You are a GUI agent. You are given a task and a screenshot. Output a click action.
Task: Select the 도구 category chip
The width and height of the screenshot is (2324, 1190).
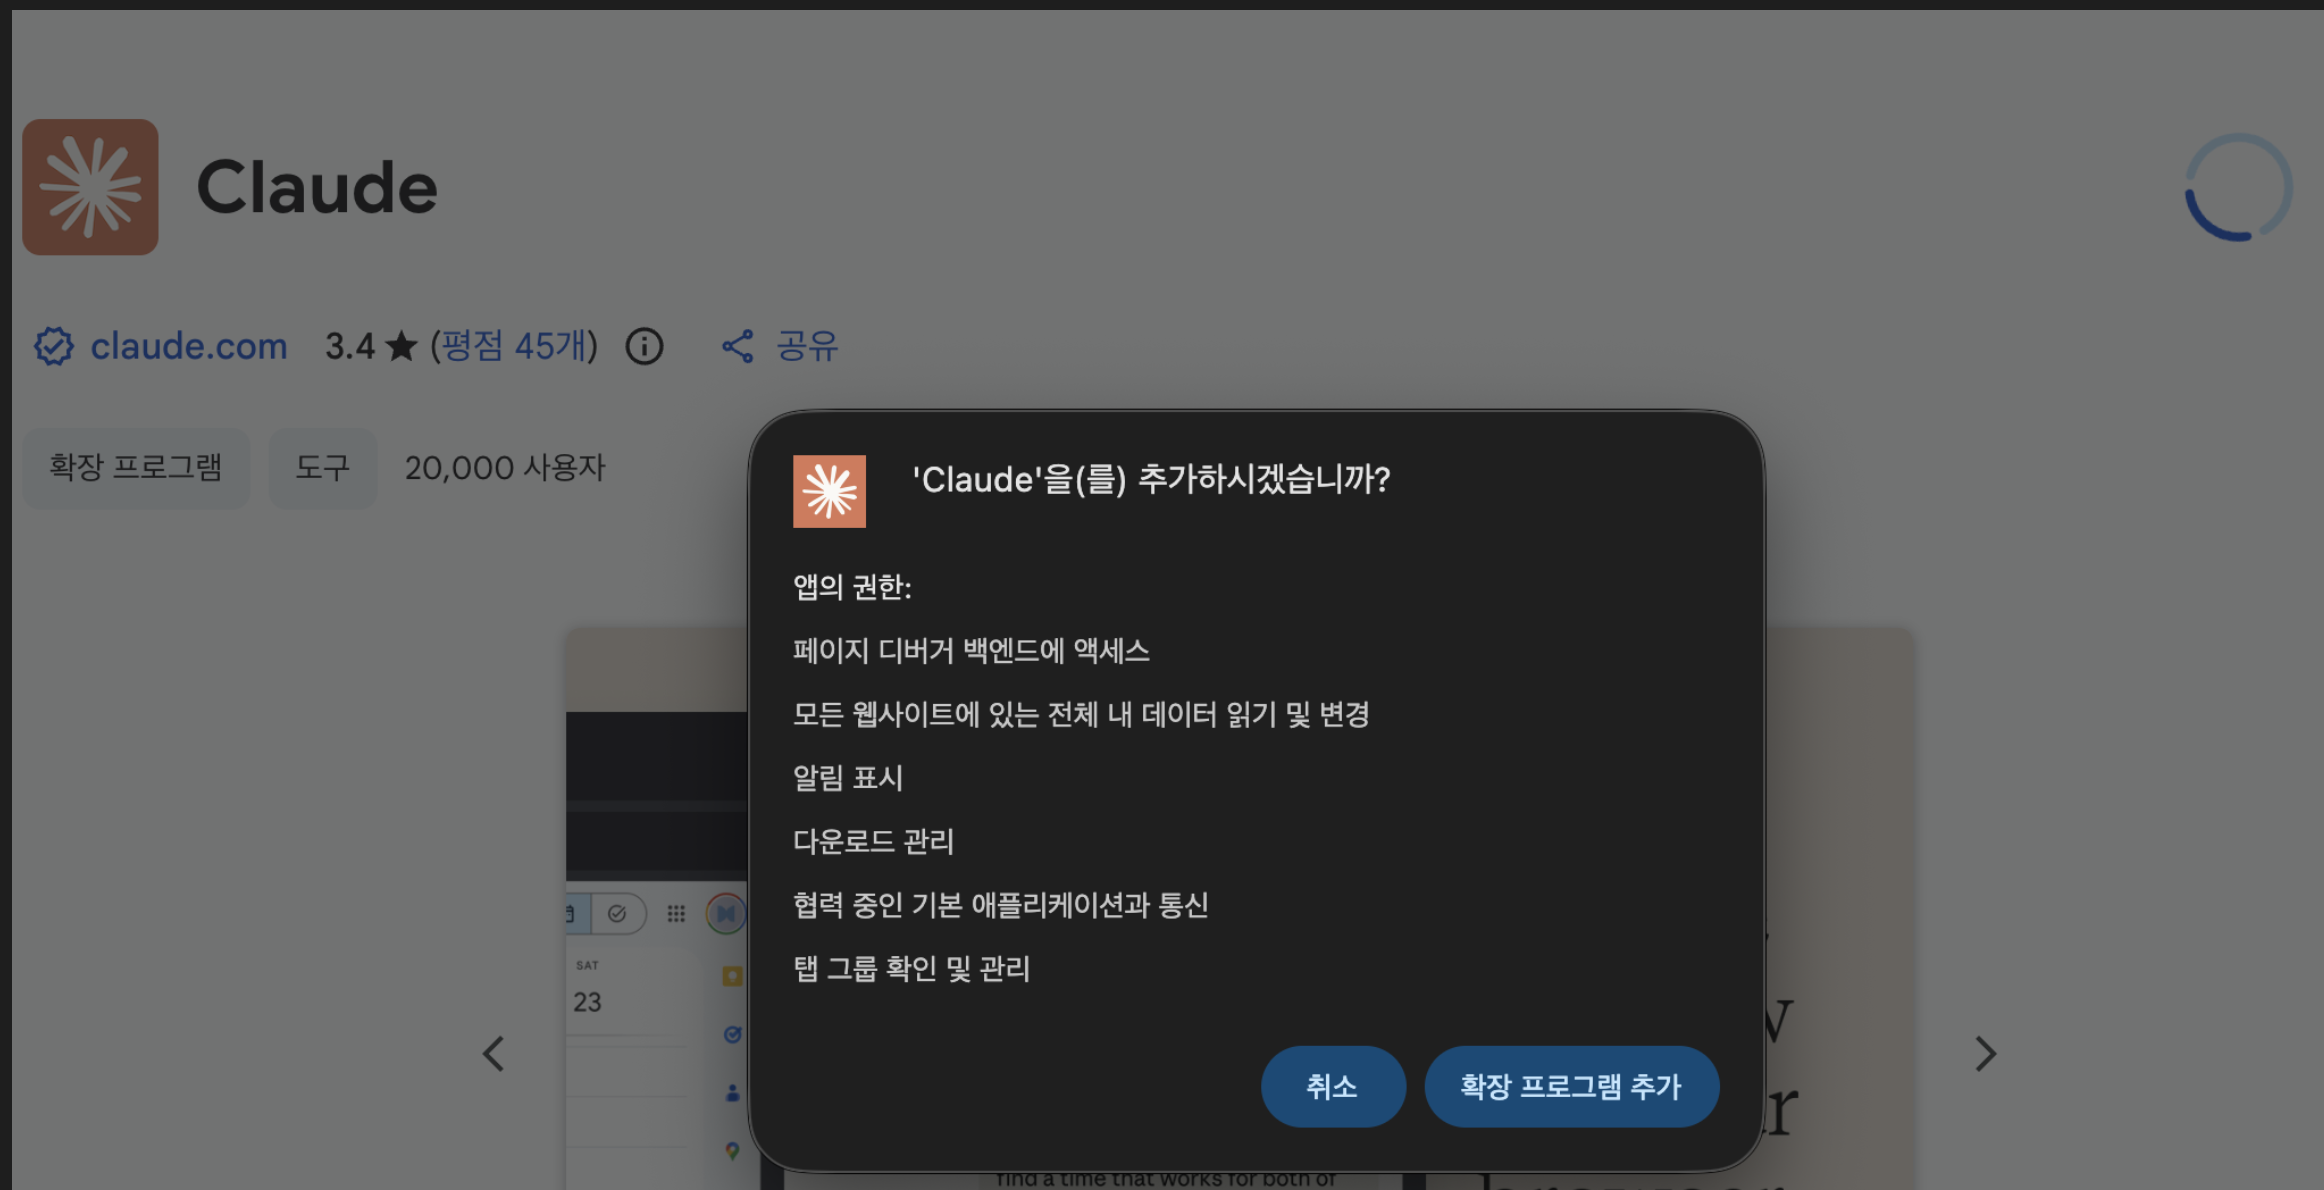click(322, 468)
